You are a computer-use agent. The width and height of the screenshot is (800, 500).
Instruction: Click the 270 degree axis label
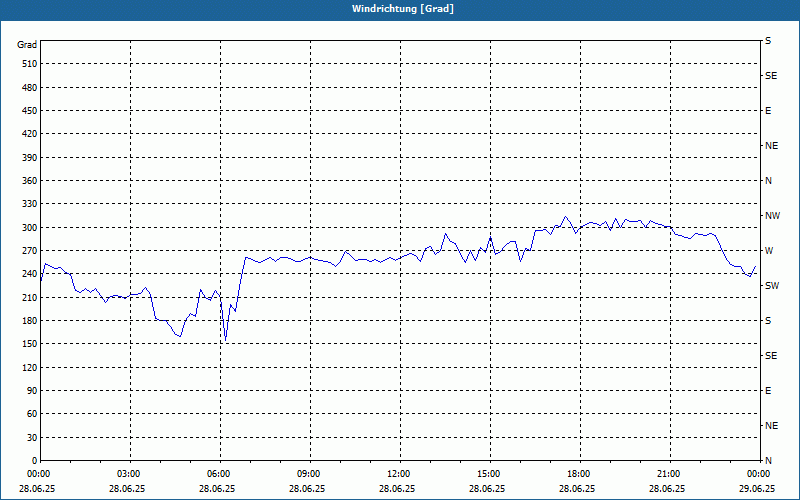point(29,251)
